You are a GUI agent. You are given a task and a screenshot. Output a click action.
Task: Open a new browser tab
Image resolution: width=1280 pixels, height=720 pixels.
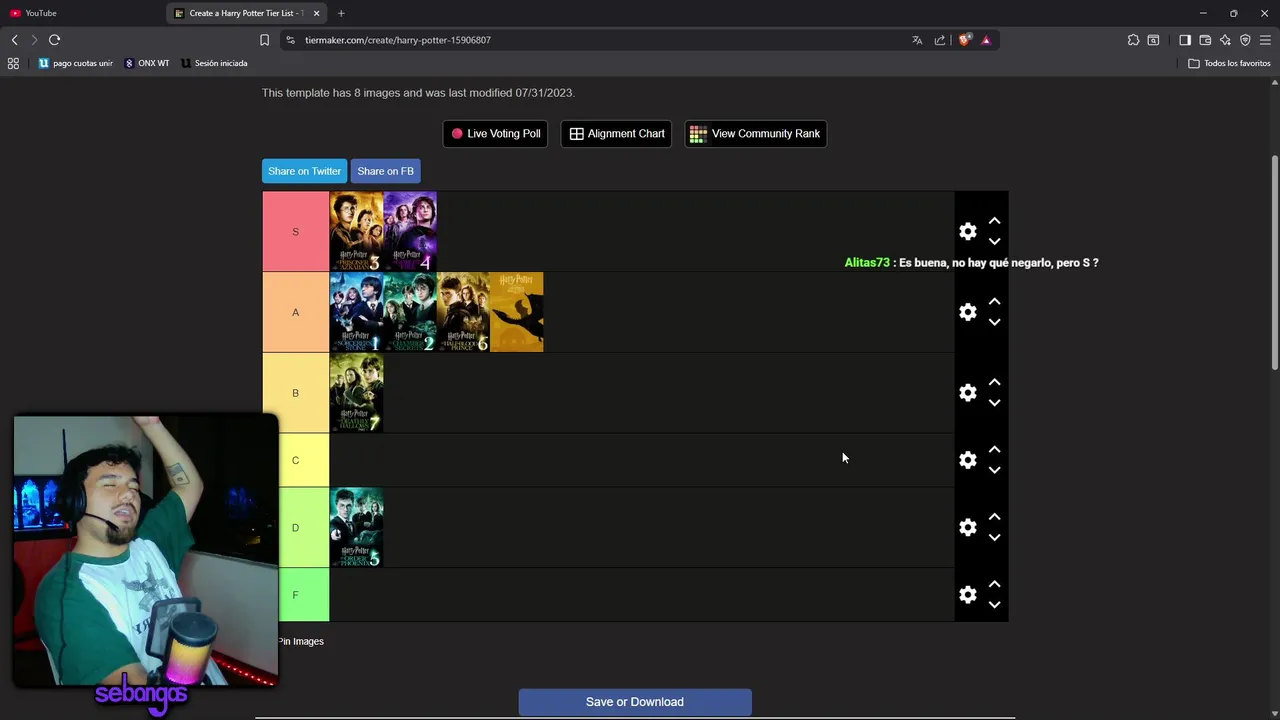click(x=341, y=13)
